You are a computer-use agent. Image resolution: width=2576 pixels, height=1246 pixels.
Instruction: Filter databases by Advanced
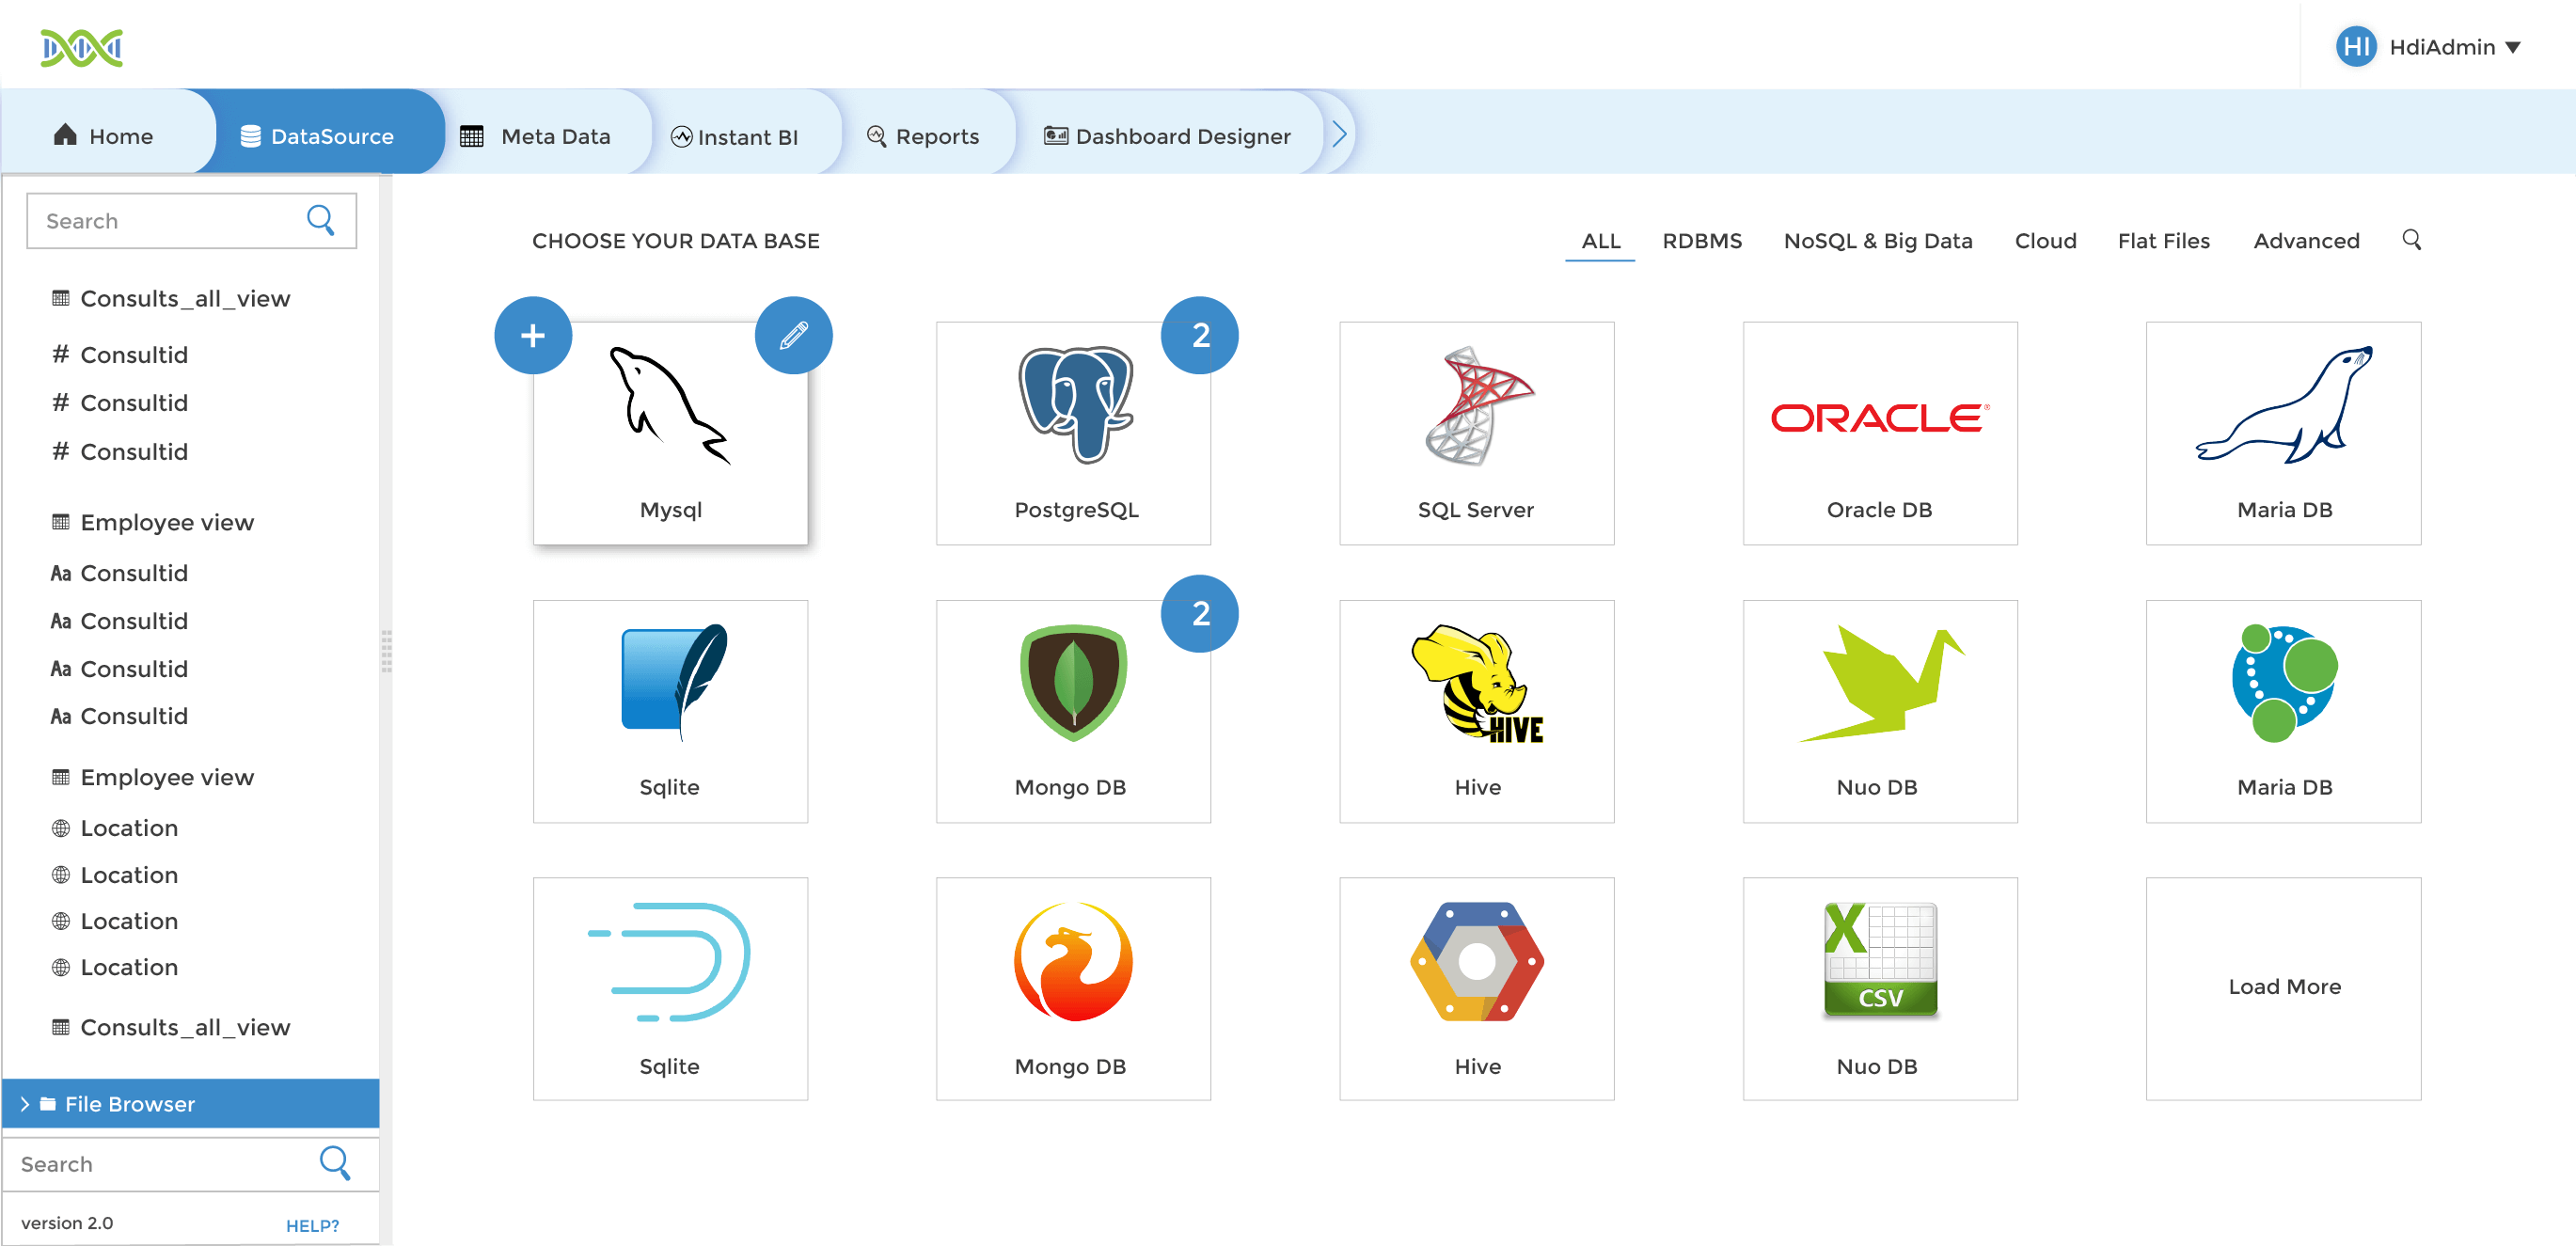[2306, 241]
